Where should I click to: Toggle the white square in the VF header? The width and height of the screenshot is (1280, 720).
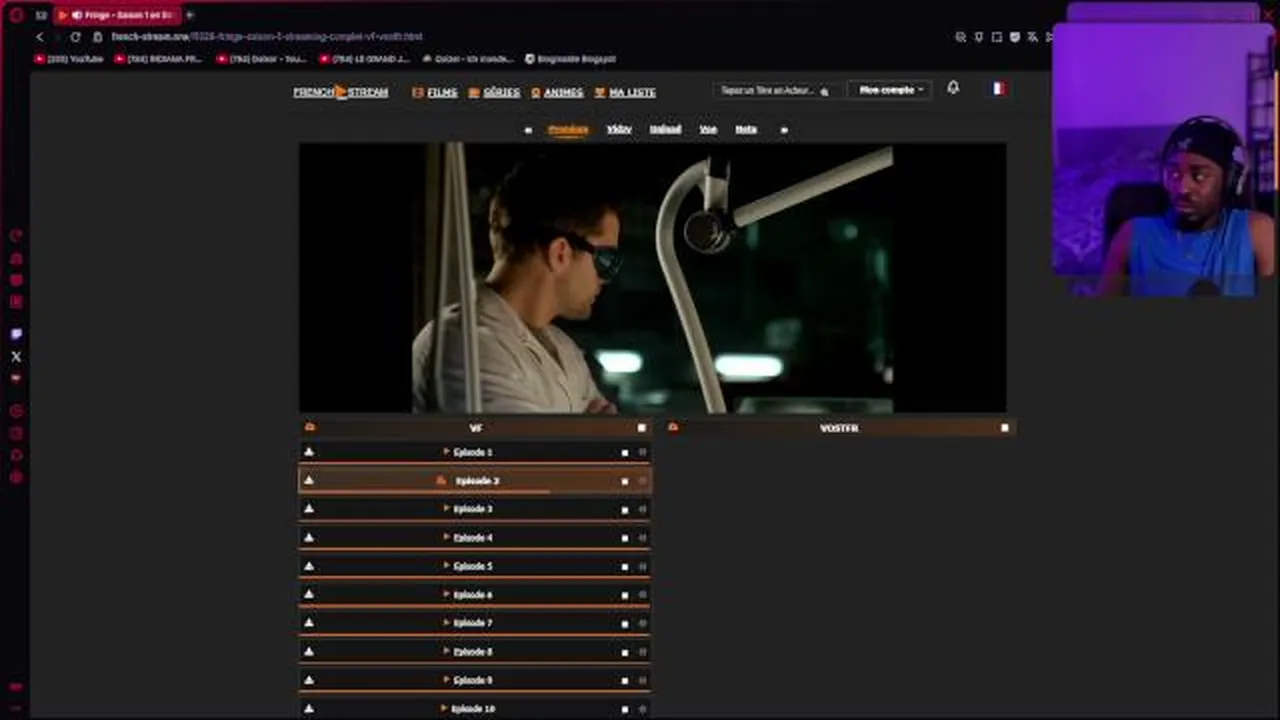pos(642,428)
